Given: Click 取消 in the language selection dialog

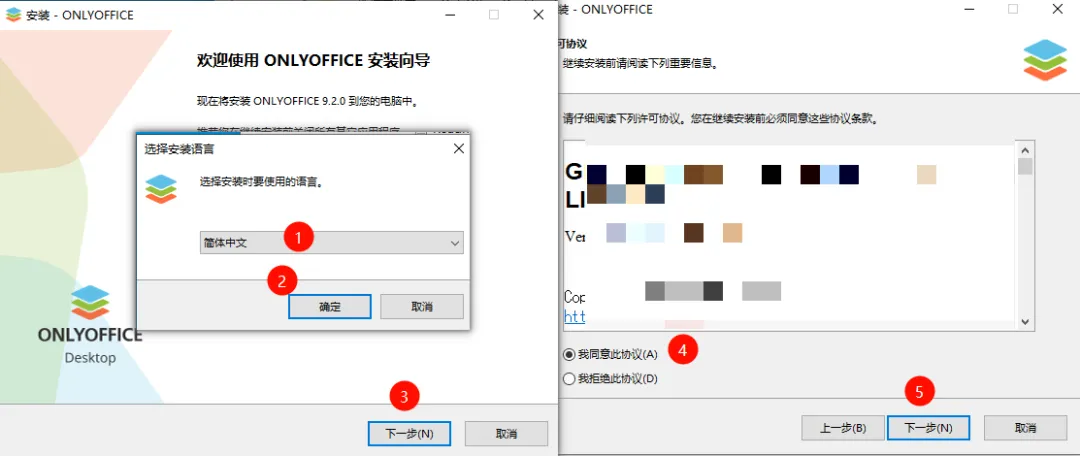Looking at the screenshot, I should (x=422, y=307).
